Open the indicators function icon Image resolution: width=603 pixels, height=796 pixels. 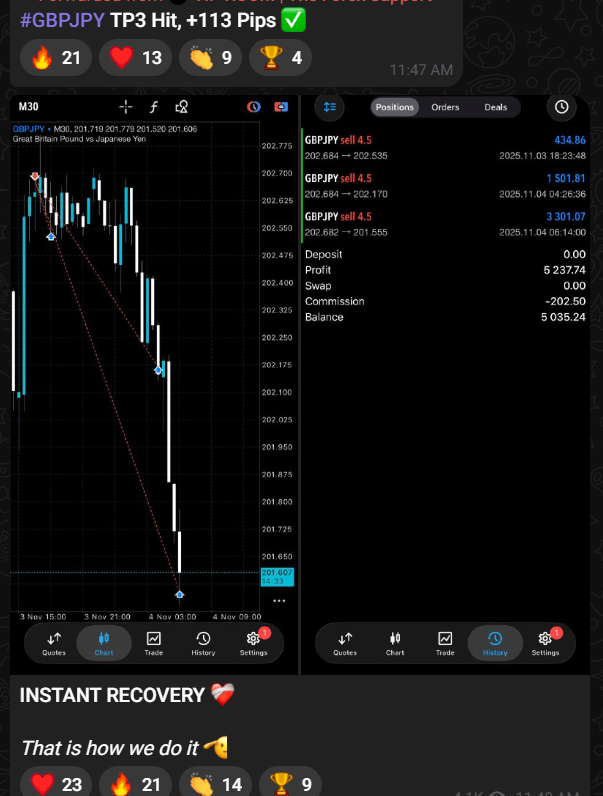(x=153, y=107)
